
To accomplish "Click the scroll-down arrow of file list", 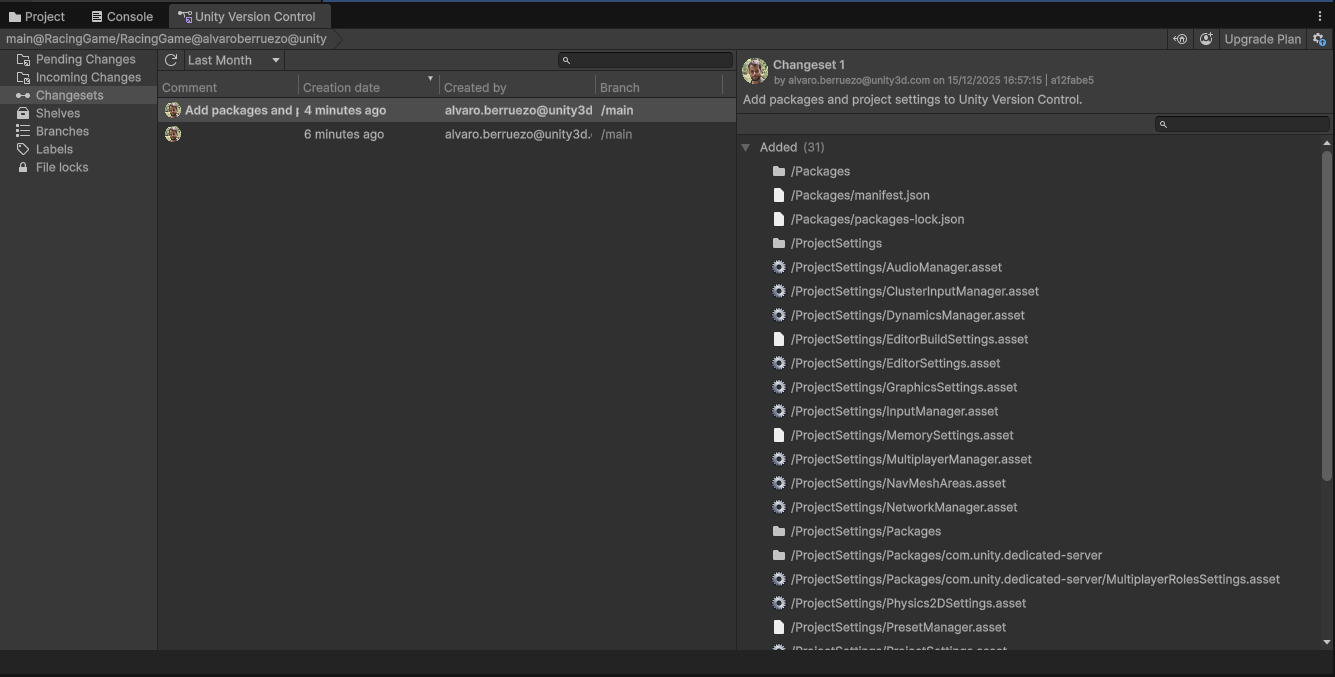I will click(1327, 642).
